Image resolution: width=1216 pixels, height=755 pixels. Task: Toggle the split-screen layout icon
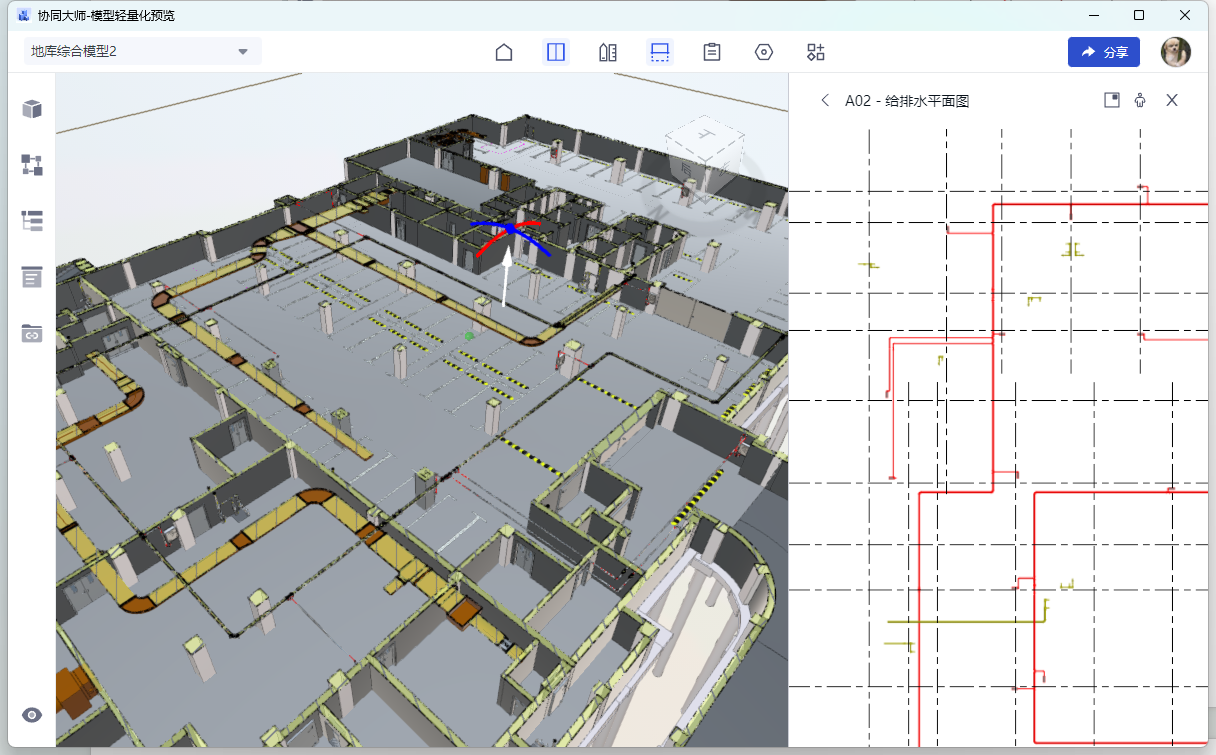(556, 52)
